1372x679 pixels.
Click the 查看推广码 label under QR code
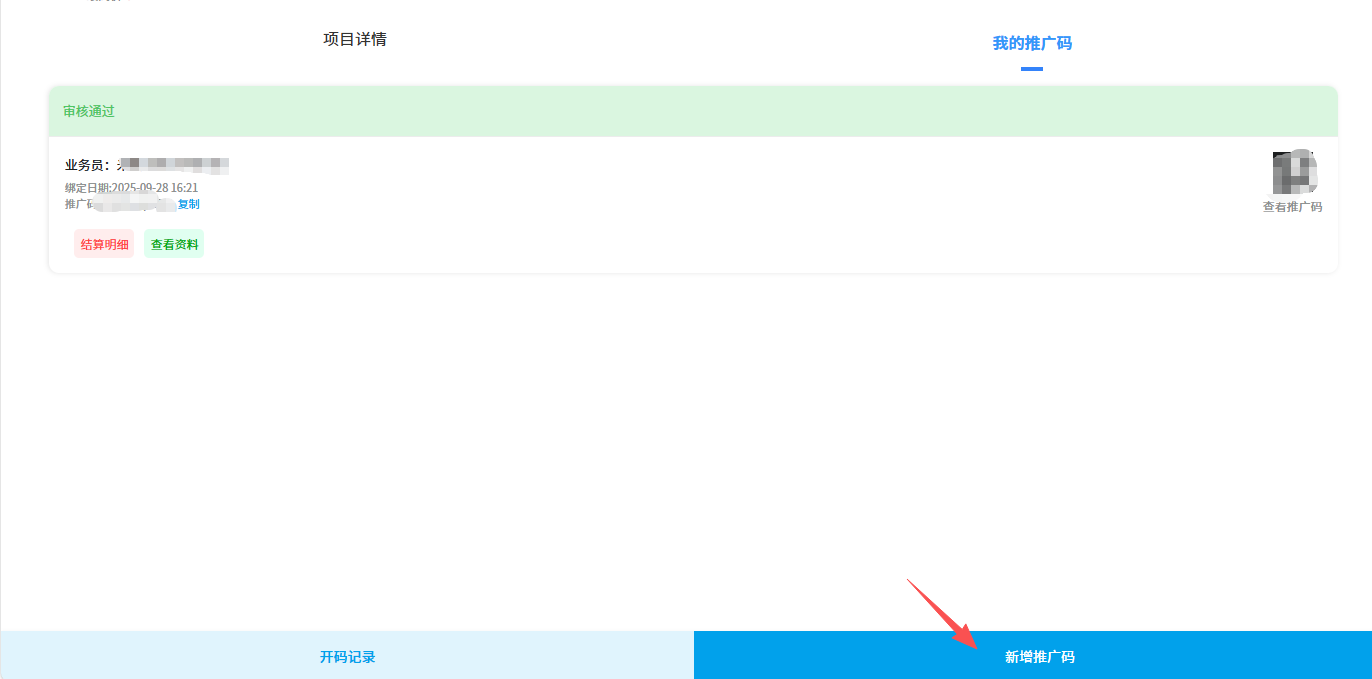pyautogui.click(x=1292, y=207)
